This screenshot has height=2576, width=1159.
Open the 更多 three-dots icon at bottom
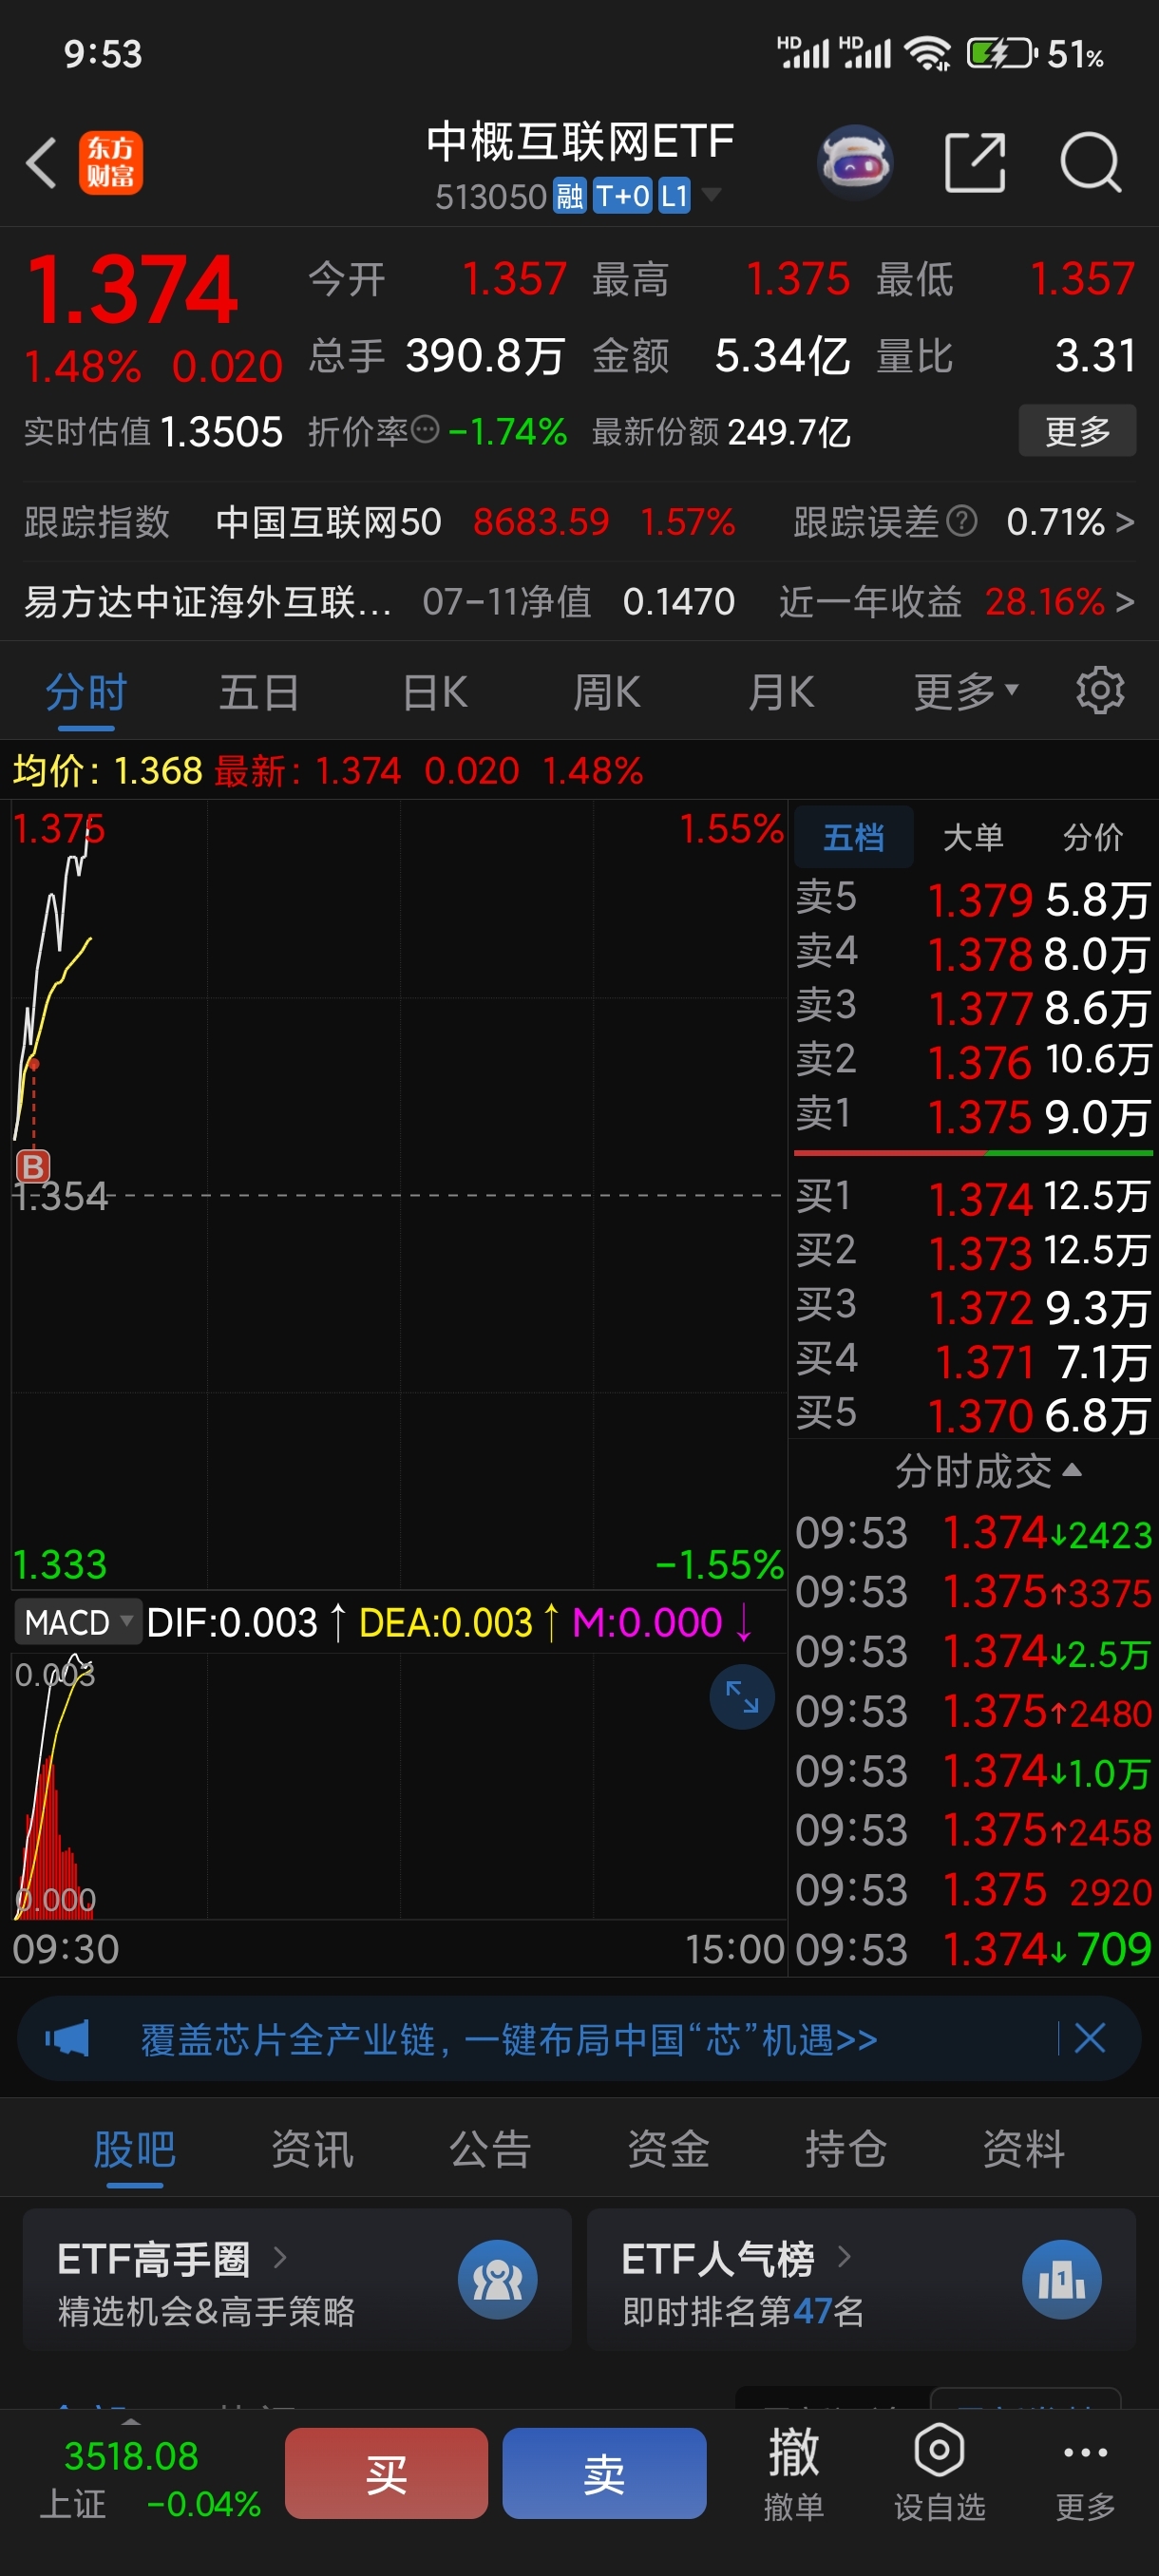(x=1085, y=2453)
